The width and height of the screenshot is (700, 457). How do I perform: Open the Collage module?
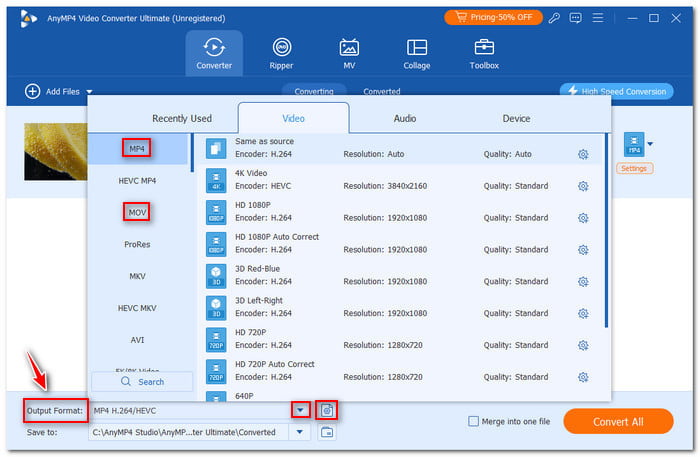coord(417,54)
